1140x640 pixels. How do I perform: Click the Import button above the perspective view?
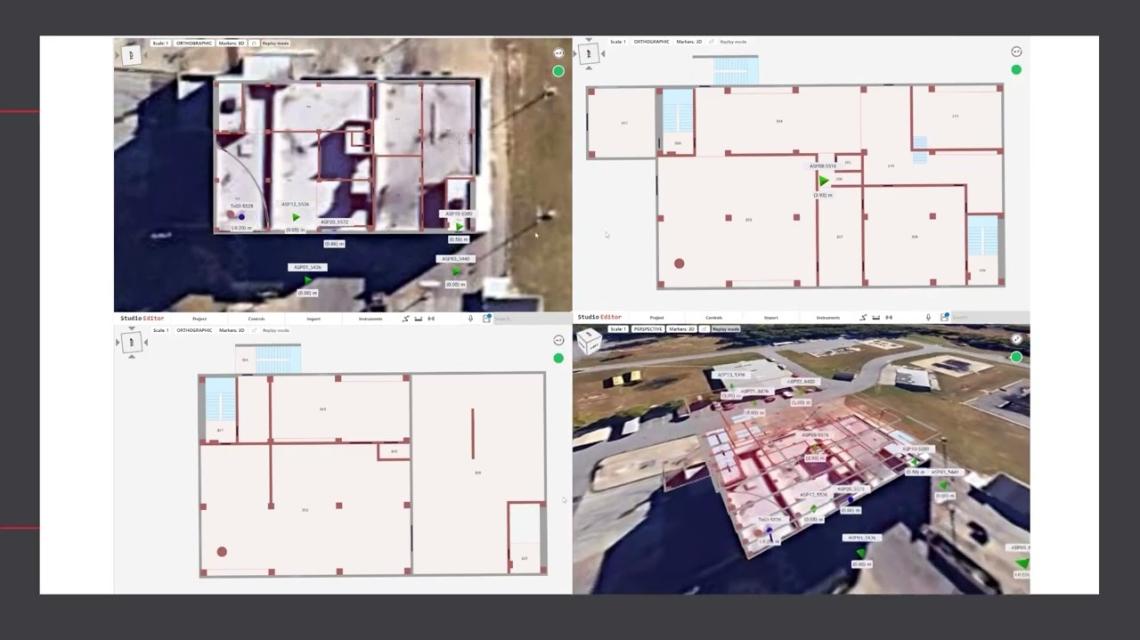click(x=771, y=318)
